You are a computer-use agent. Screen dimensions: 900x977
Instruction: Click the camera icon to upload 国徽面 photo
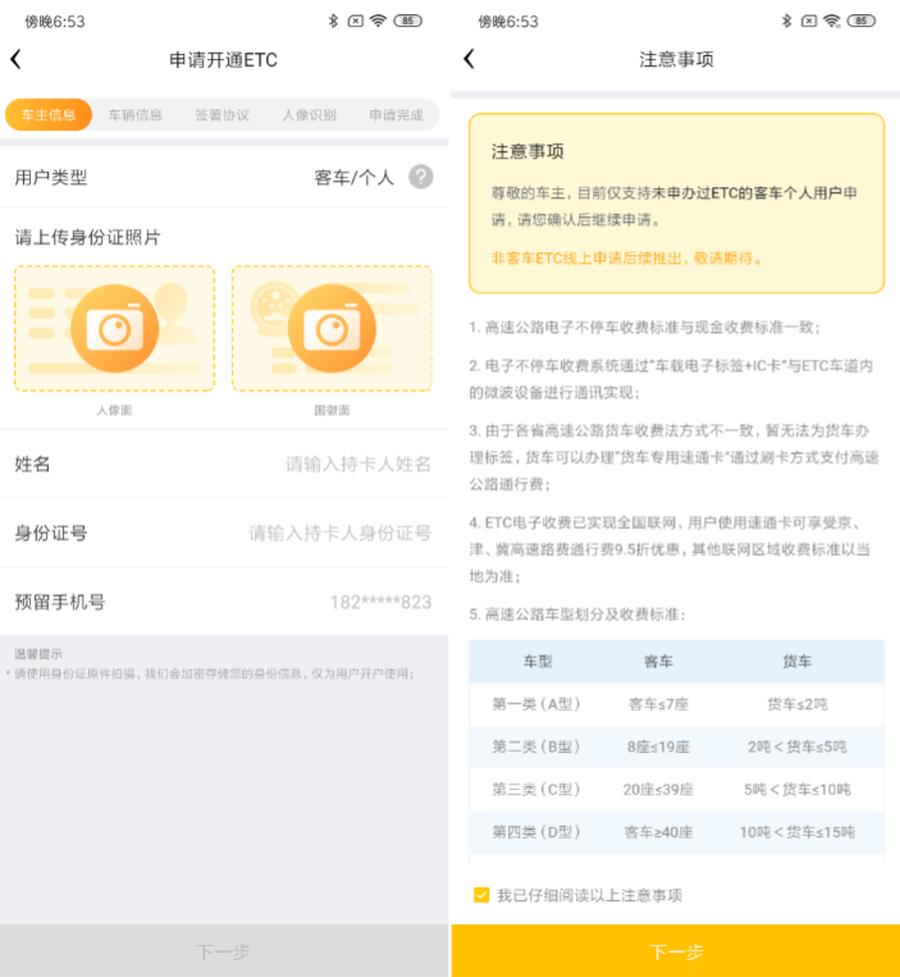[x=333, y=326]
